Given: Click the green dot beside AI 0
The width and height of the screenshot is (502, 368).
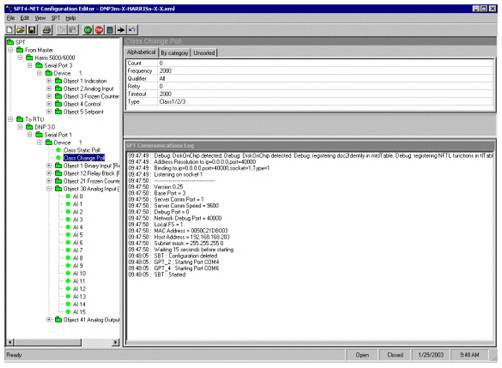Looking at the screenshot, I should (x=68, y=196).
